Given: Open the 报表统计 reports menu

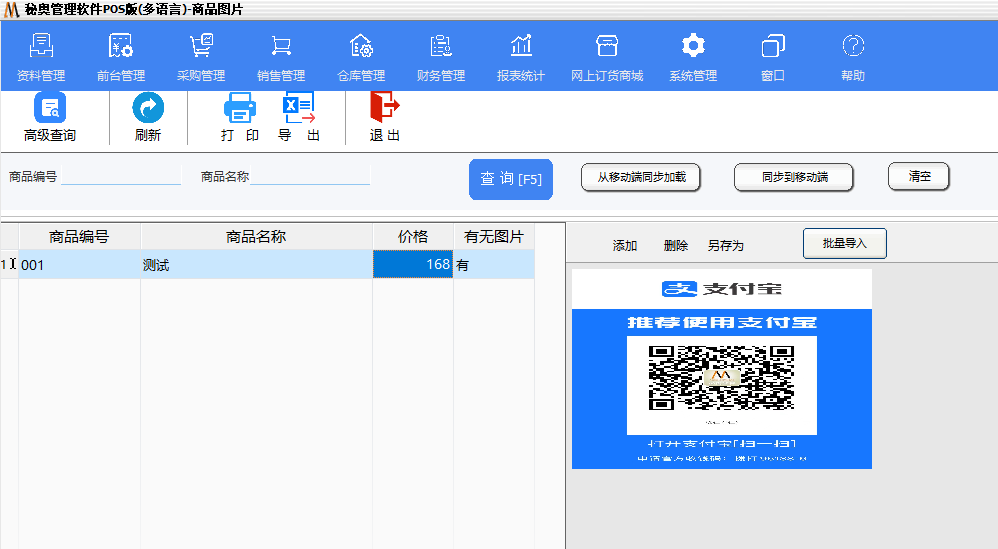Looking at the screenshot, I should click(x=521, y=57).
